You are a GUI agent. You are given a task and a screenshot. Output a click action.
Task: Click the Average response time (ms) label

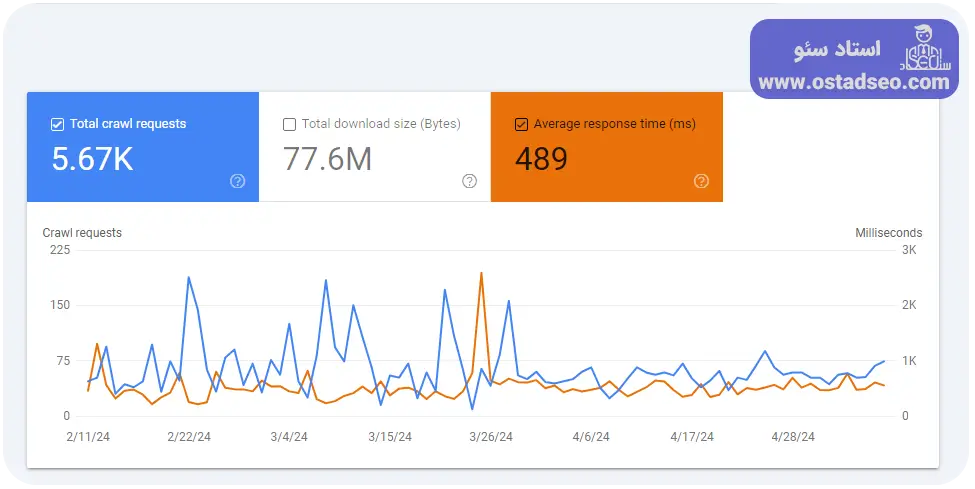[614, 124]
